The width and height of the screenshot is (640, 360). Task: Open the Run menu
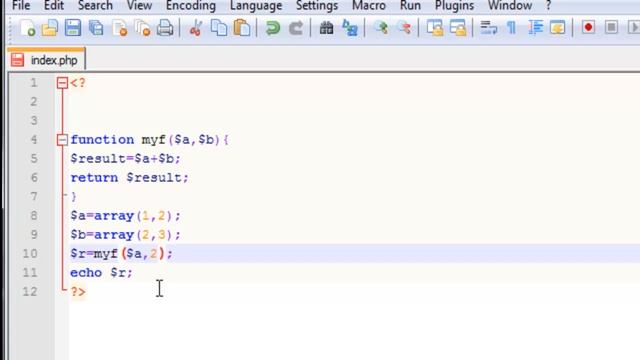pos(410,6)
